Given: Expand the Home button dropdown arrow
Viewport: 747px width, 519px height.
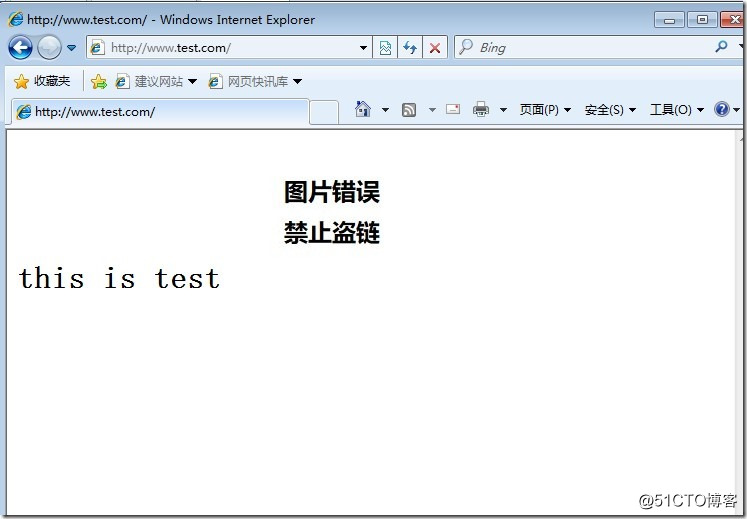Looking at the screenshot, I should point(385,110).
